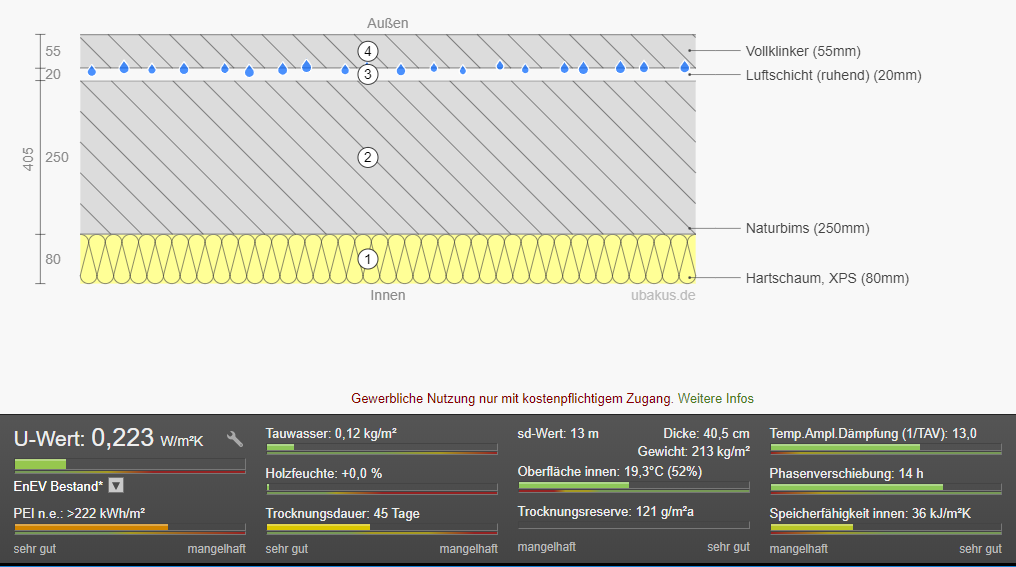This screenshot has height=567, width=1016.
Task: Click the Naturbims (250mm) layer label
Action: click(x=807, y=228)
